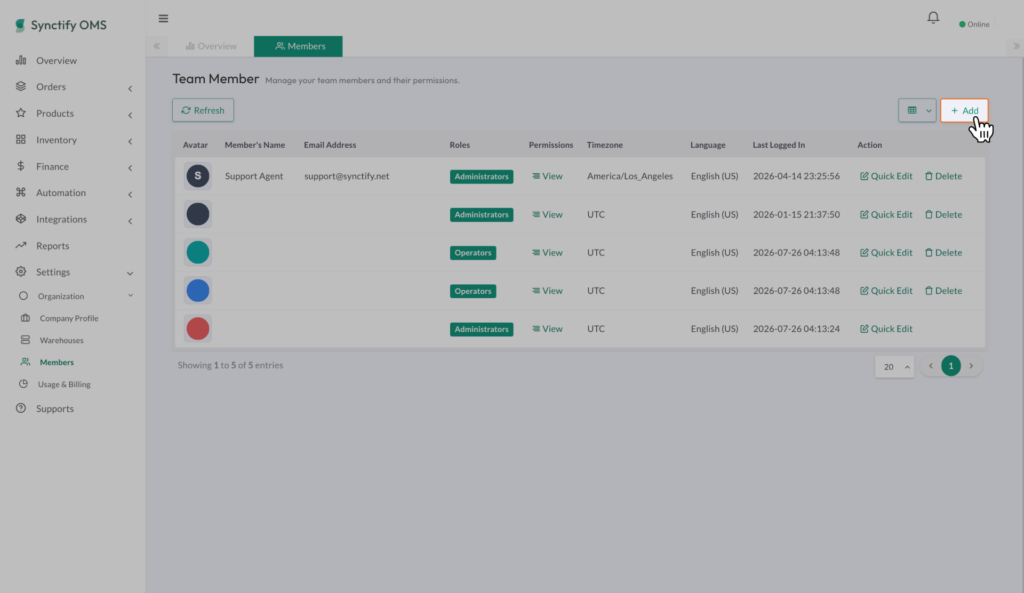Collapse the Organization submenu chevron

pyautogui.click(x=131, y=296)
